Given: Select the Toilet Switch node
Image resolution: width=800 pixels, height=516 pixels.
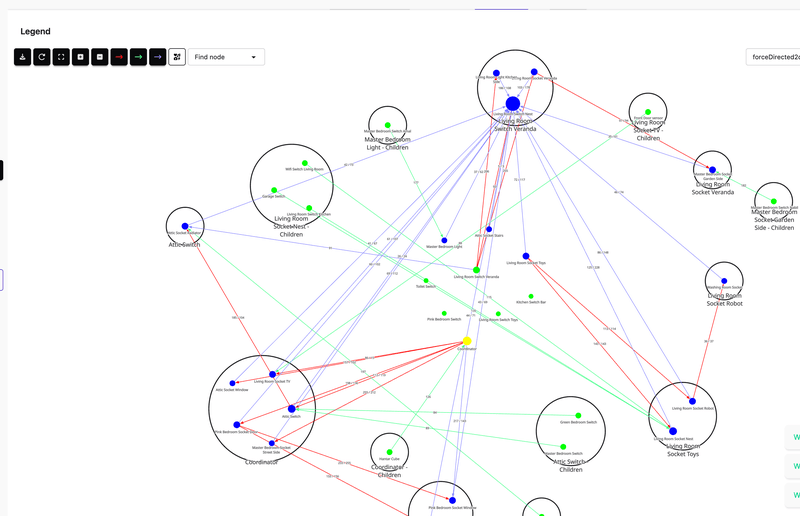Looking at the screenshot, I should [426, 281].
